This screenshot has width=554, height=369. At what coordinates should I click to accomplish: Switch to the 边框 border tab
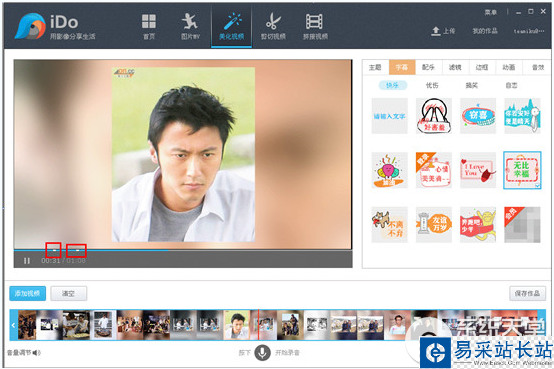point(482,67)
